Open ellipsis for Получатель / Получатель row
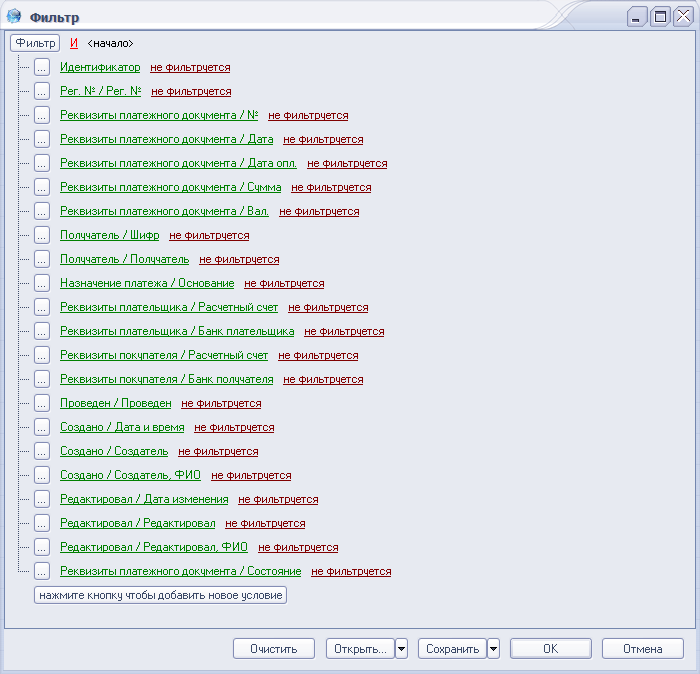Screen dimensions: 700x674 click(42, 259)
